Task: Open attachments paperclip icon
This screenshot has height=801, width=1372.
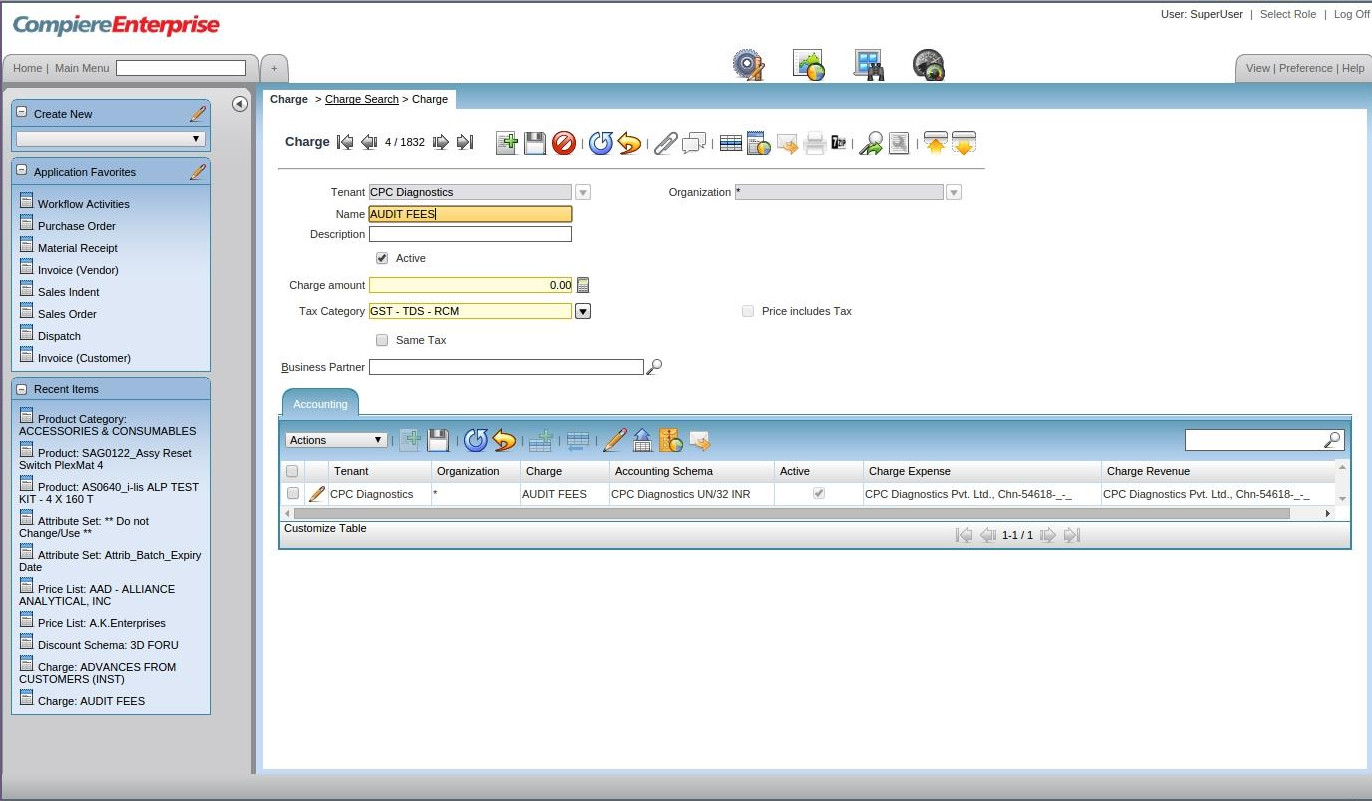Action: tap(665, 143)
